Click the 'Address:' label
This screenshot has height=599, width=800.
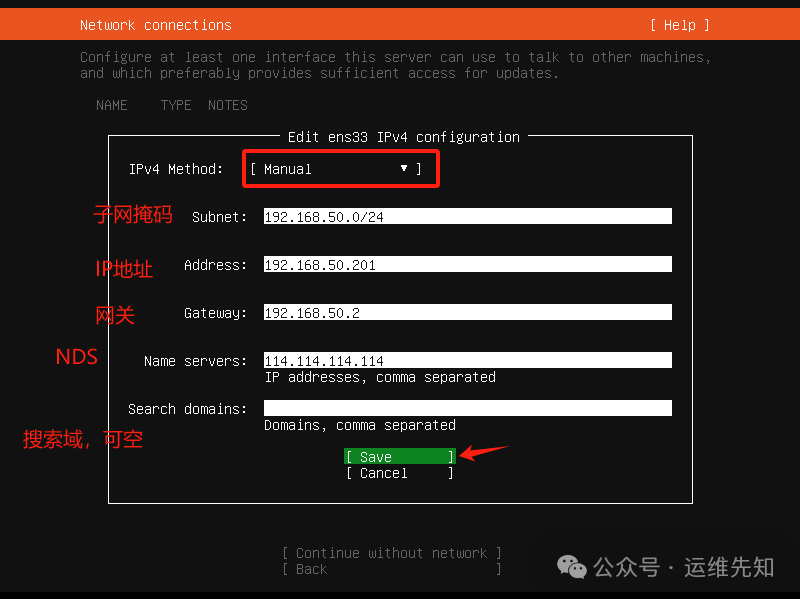pyautogui.click(x=215, y=265)
